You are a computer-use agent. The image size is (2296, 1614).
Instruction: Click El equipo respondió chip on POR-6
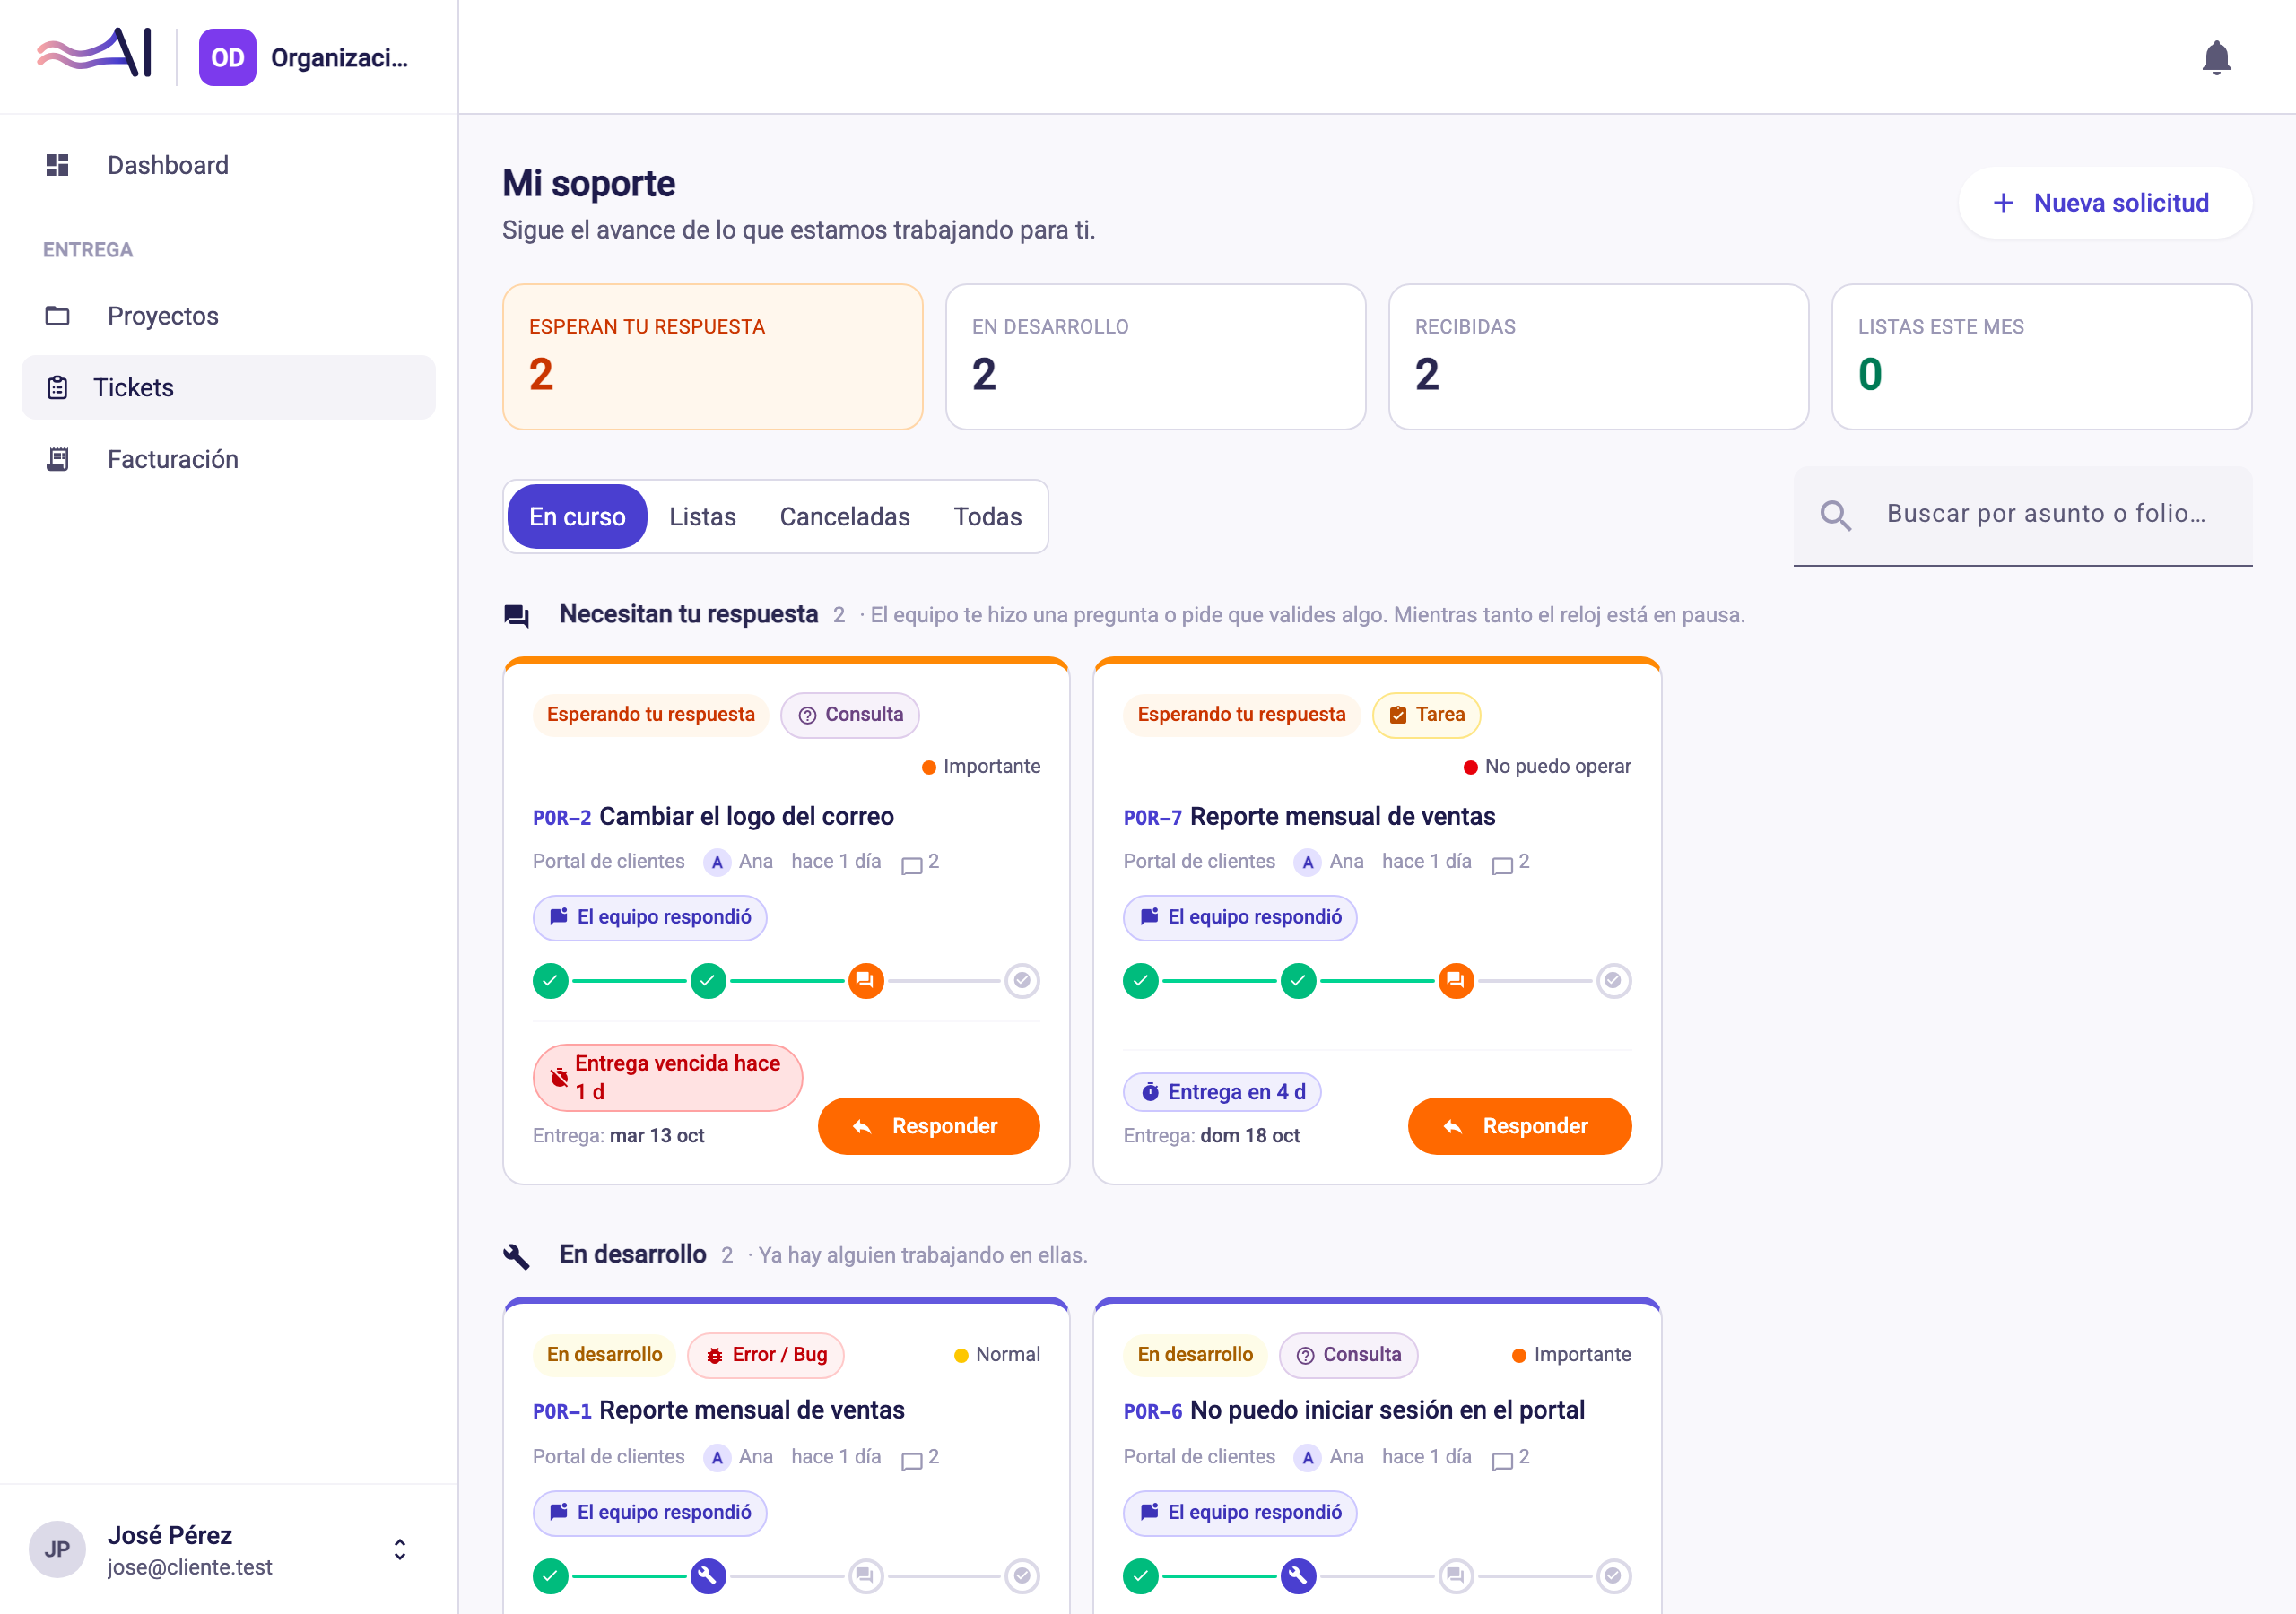[x=1240, y=1513]
